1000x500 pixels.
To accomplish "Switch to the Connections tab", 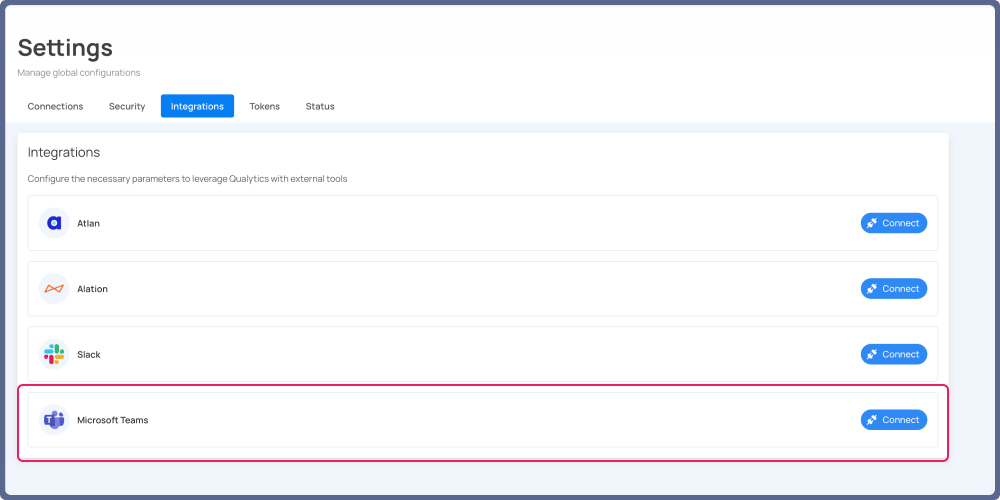I will click(x=55, y=107).
